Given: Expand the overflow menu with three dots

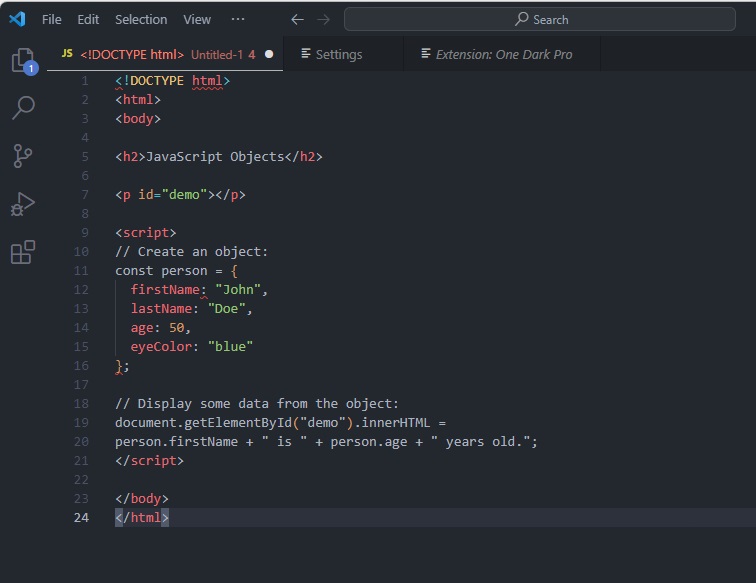Looking at the screenshot, I should 238,19.
